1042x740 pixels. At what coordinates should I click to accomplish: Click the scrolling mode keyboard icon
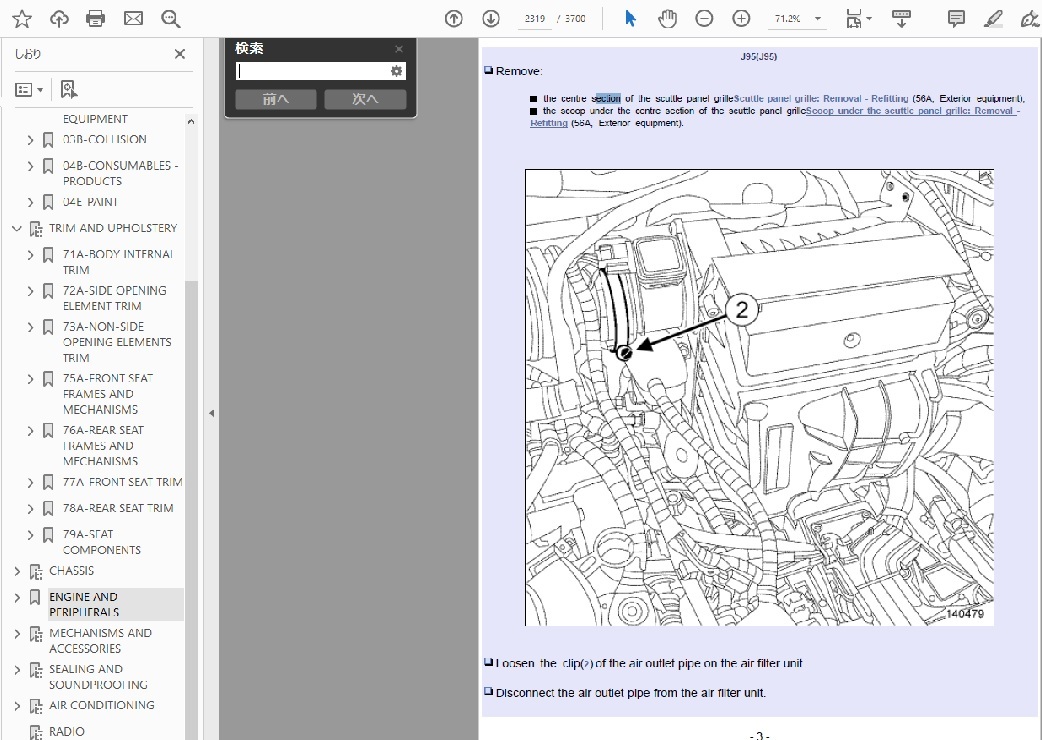pyautogui.click(x=901, y=19)
